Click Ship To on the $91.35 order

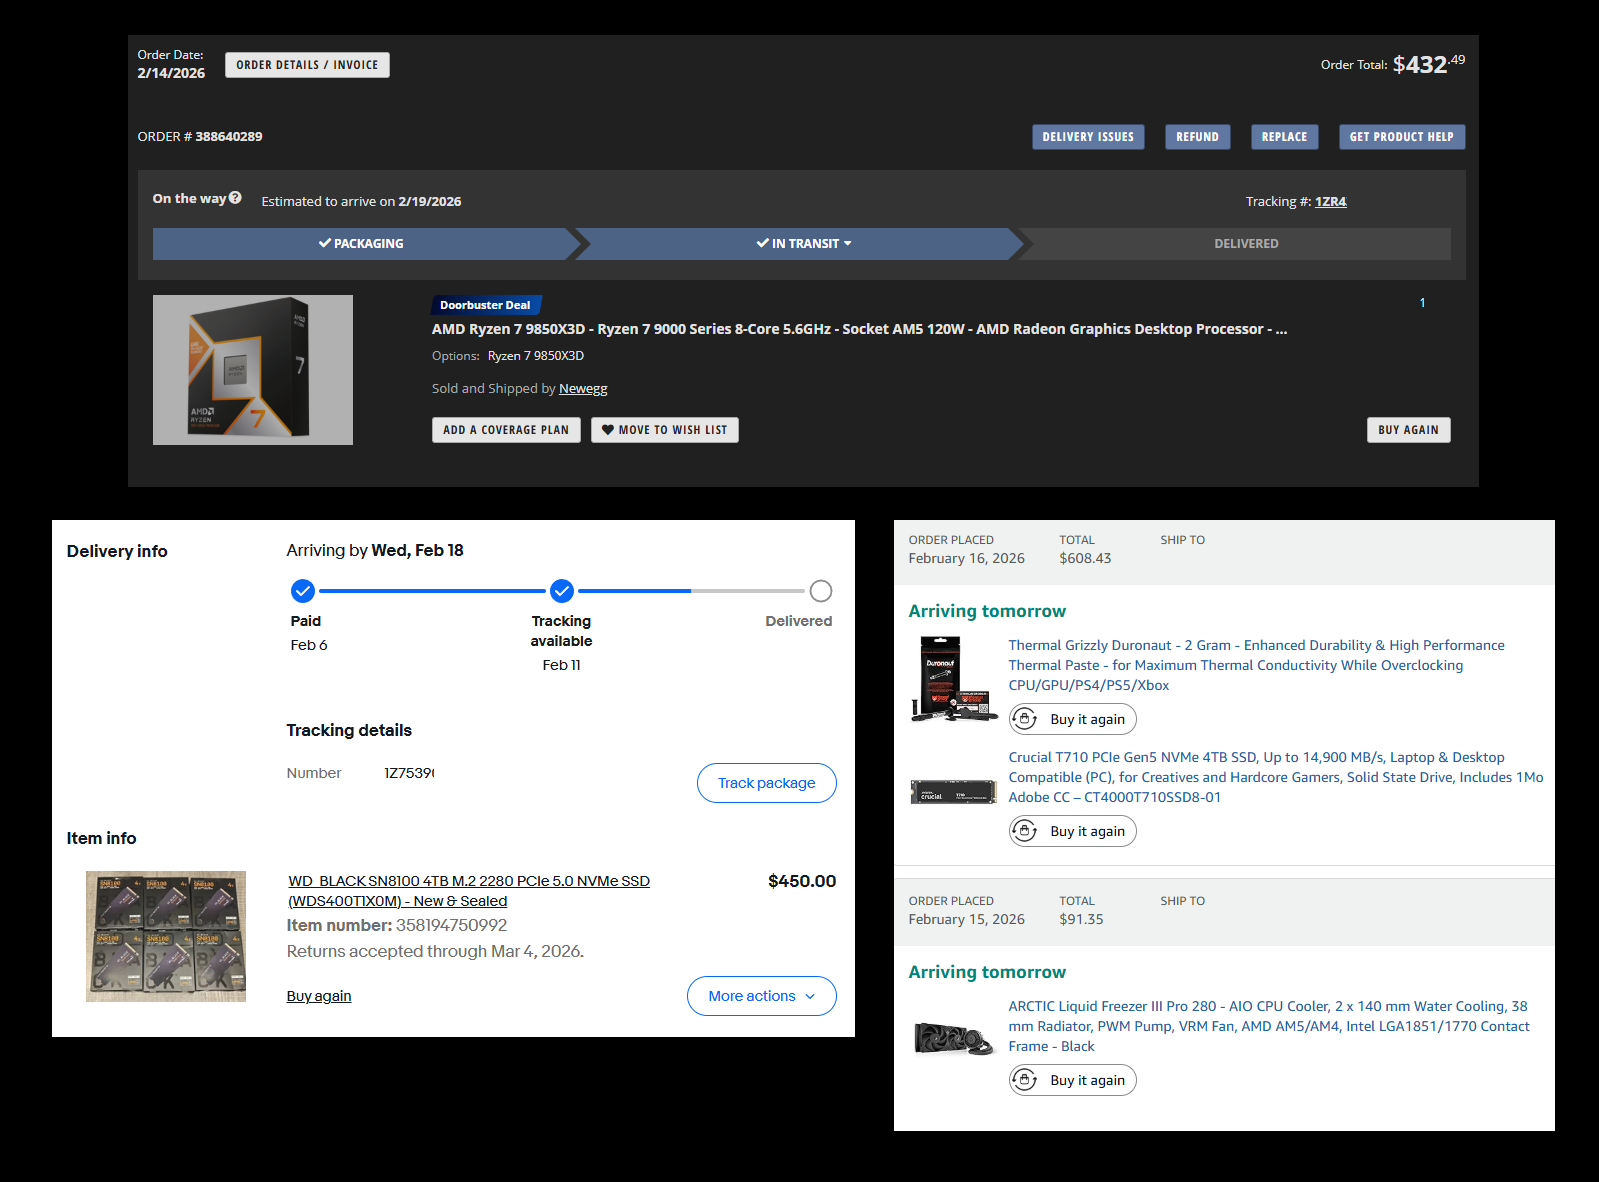(x=1182, y=901)
